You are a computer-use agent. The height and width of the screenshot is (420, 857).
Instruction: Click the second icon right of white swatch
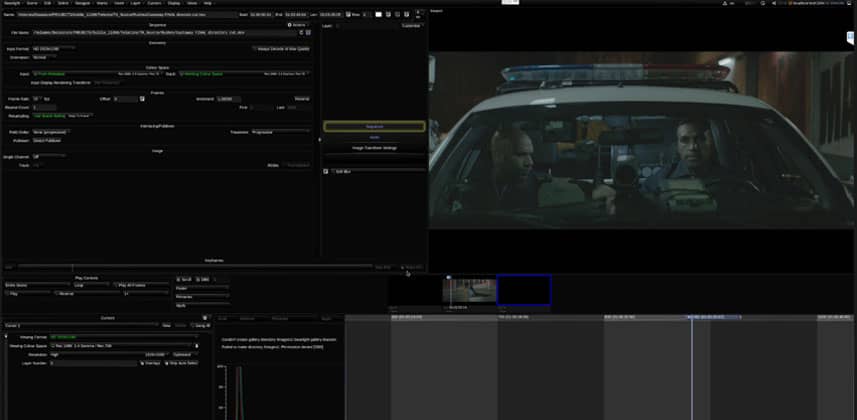(398, 15)
